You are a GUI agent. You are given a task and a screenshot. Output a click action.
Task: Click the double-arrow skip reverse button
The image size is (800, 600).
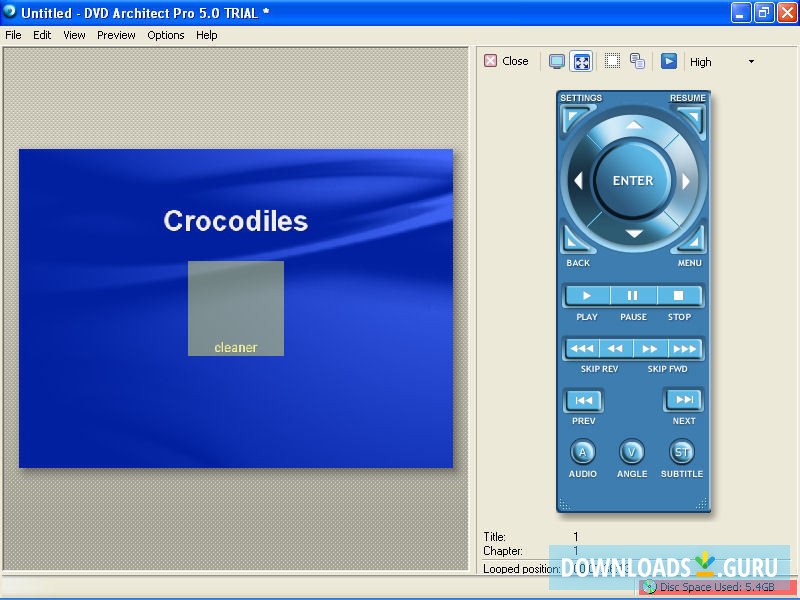pyautogui.click(x=615, y=349)
